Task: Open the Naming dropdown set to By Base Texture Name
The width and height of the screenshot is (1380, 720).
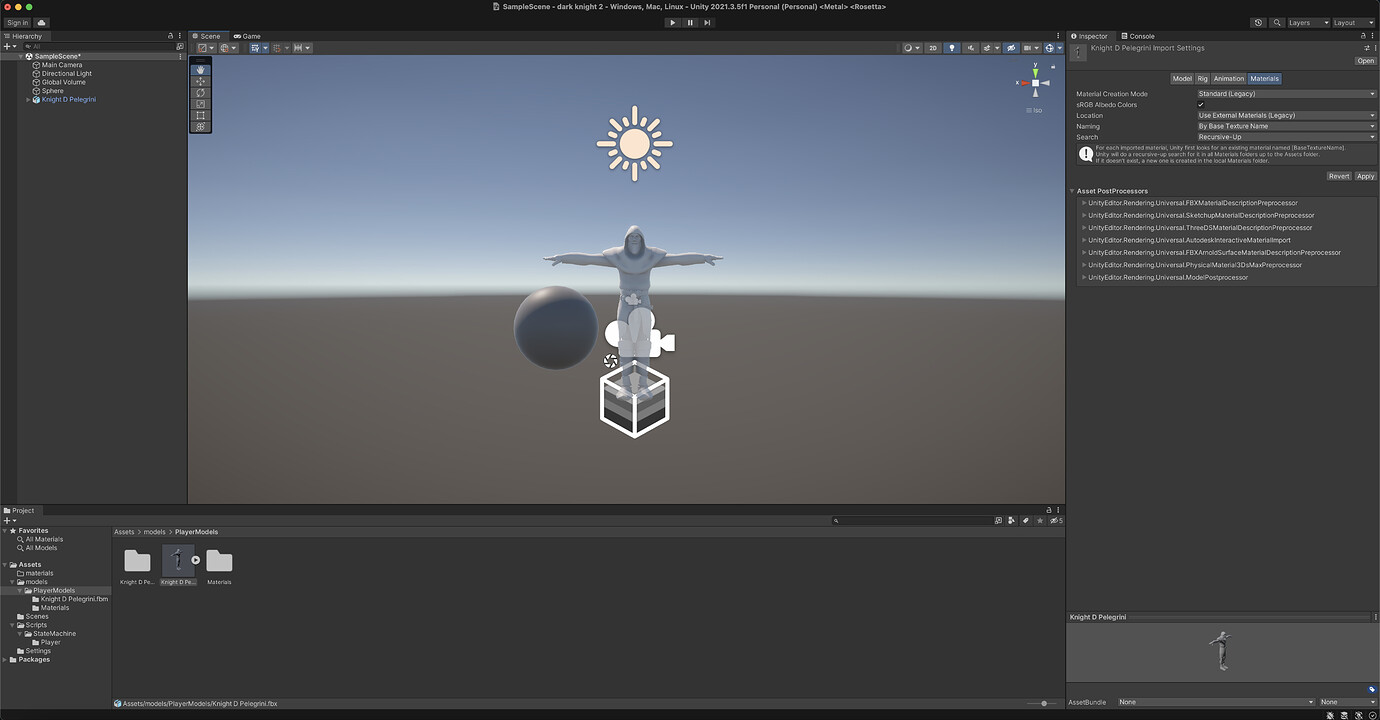Action: click(1285, 126)
